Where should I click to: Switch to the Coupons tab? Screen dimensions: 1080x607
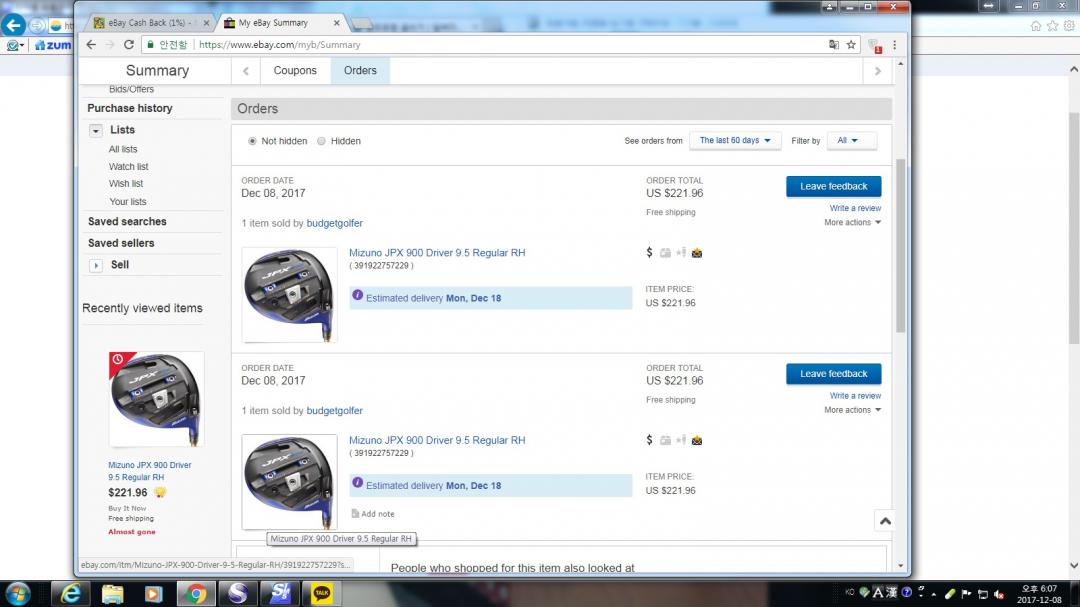coord(295,71)
